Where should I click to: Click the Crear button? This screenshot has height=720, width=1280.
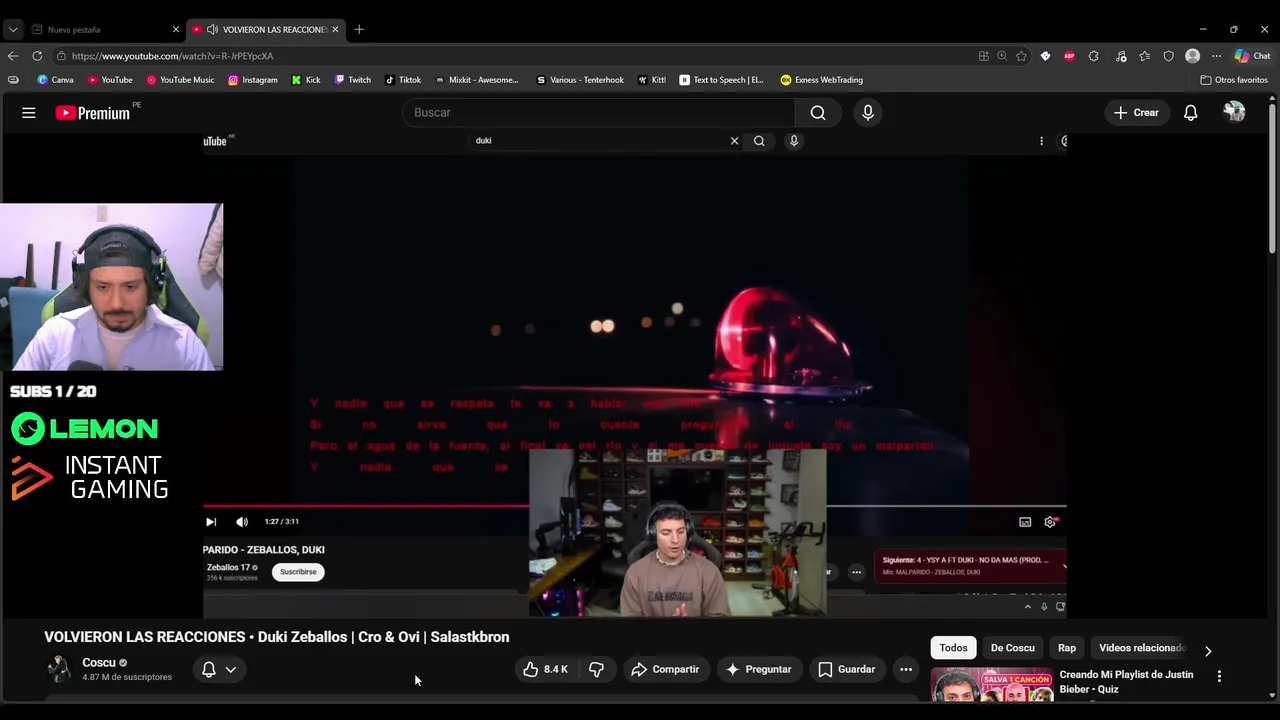coord(1136,113)
